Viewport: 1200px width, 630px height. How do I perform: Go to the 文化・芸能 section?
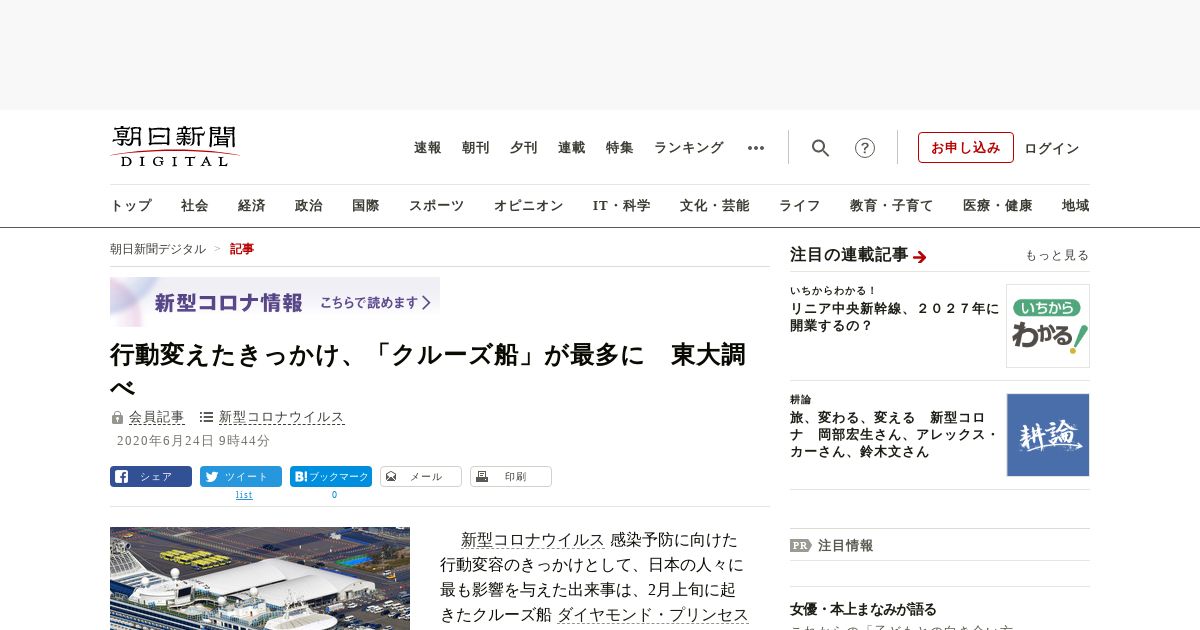[715, 206]
